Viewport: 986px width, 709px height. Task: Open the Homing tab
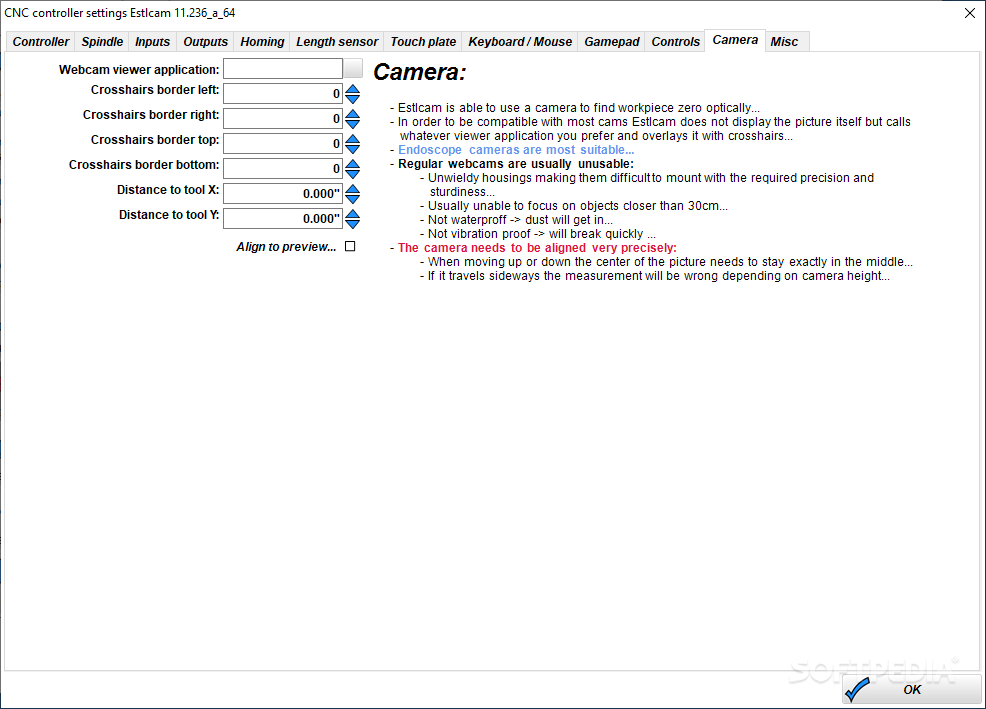(x=262, y=42)
